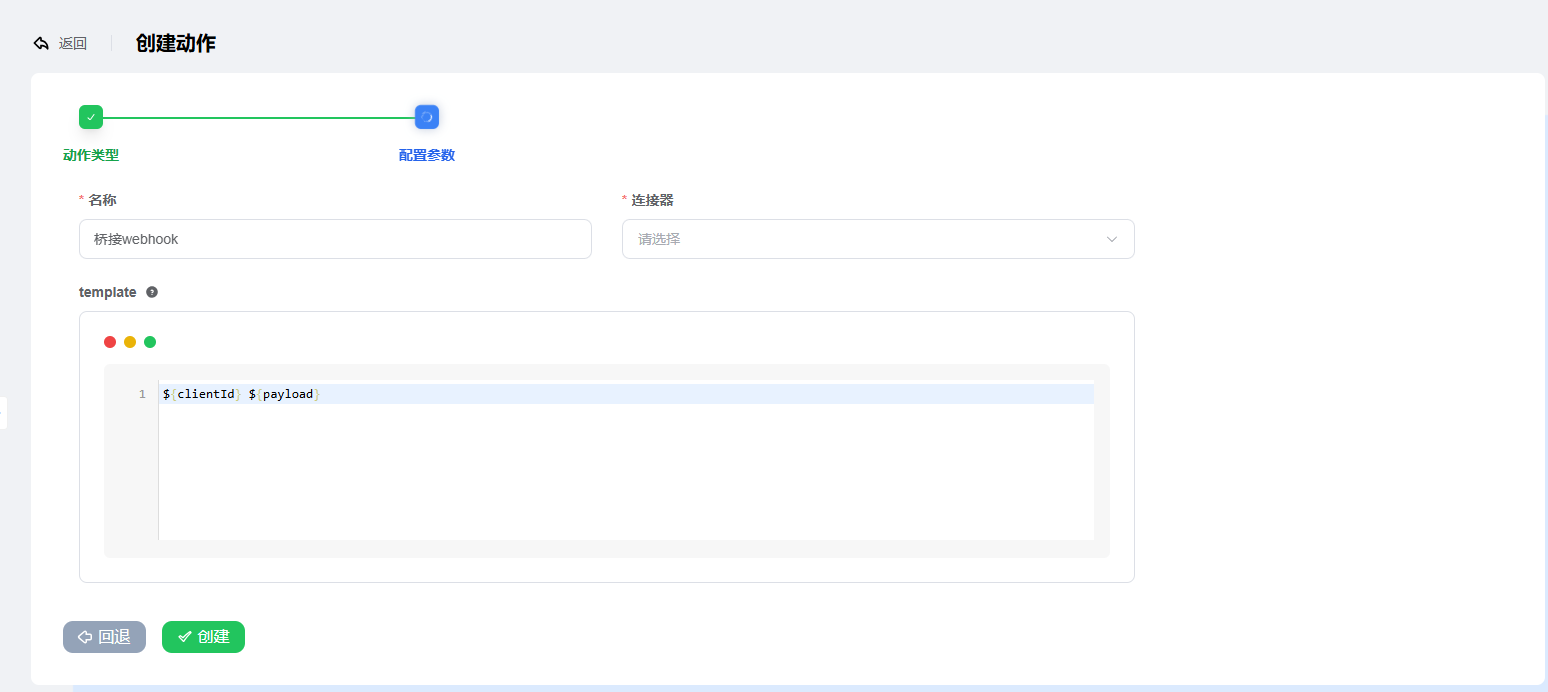Click the 动作类型 step label
Image resolution: width=1548 pixels, height=692 pixels.
click(x=91, y=155)
